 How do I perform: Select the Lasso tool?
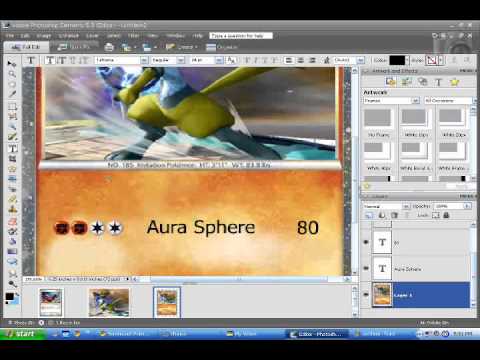click(12, 117)
